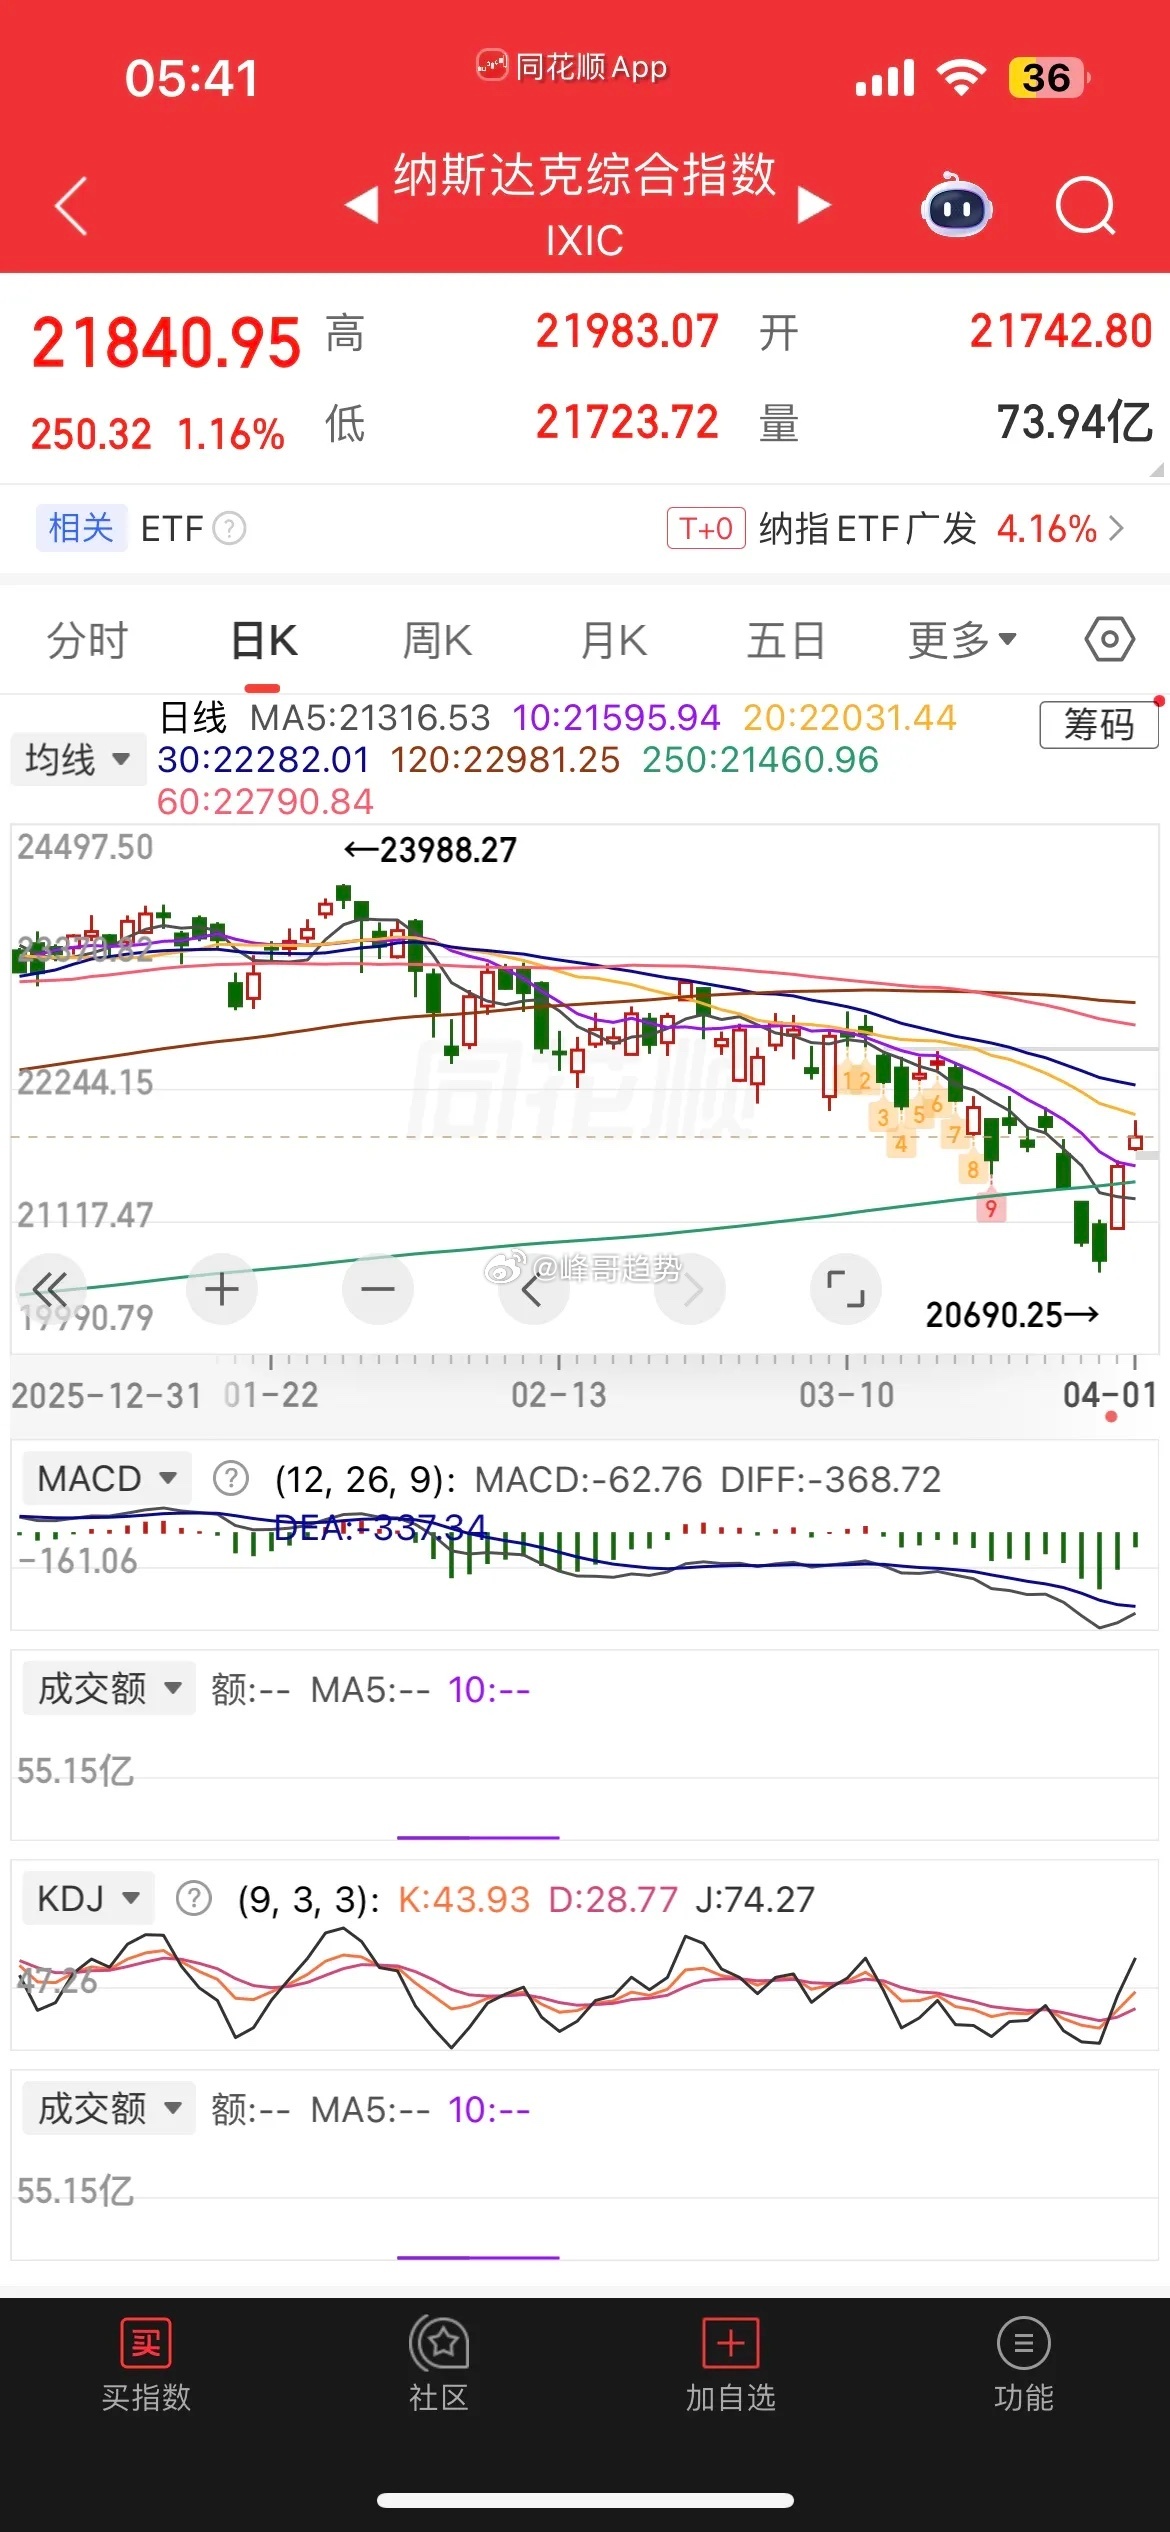1170x2532 pixels.
Task: Select the 分时 tab
Action: 88,640
